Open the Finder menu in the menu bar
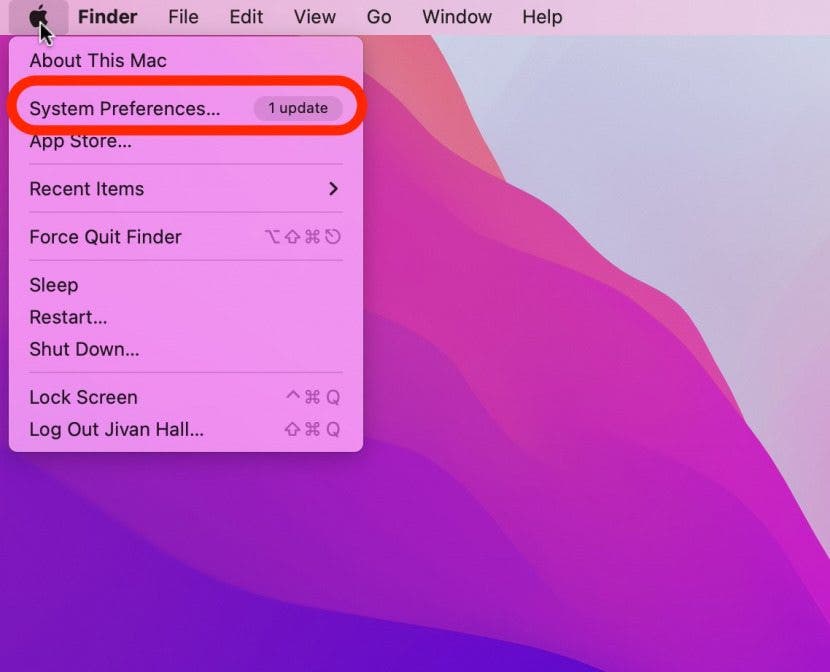 (107, 17)
